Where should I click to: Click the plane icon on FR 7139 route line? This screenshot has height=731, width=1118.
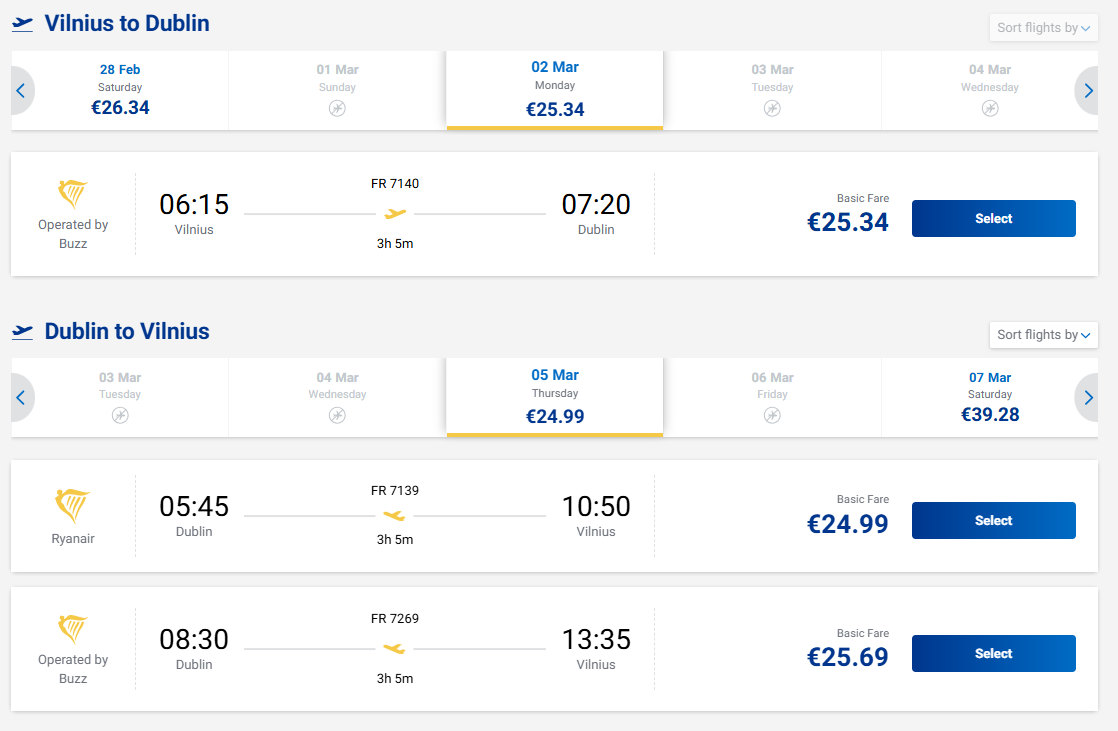click(395, 516)
